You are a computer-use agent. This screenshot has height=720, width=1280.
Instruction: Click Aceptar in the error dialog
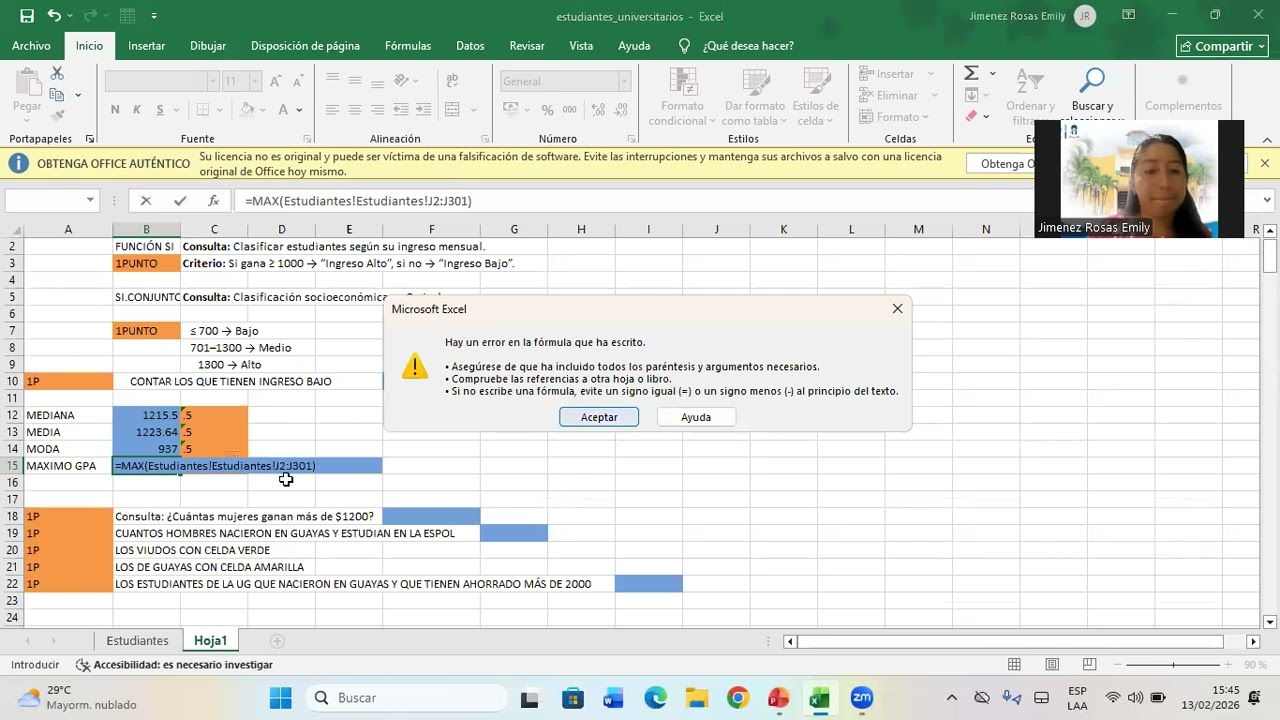click(599, 417)
